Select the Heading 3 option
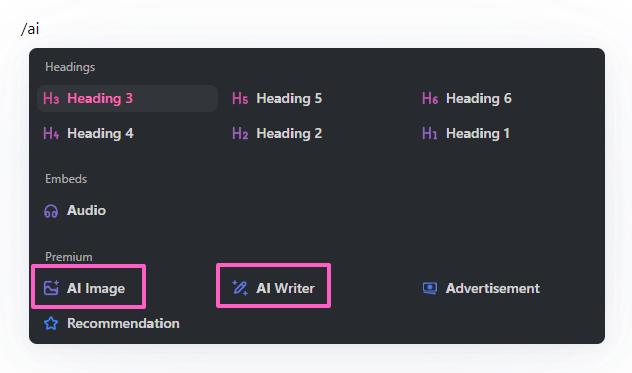This screenshot has width=632, height=373. 127,98
